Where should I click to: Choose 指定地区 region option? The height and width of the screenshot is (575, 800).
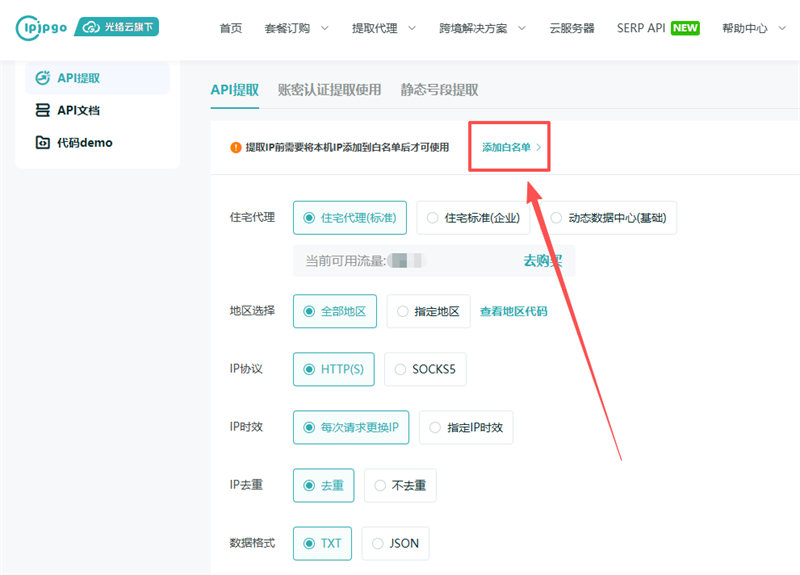point(429,311)
